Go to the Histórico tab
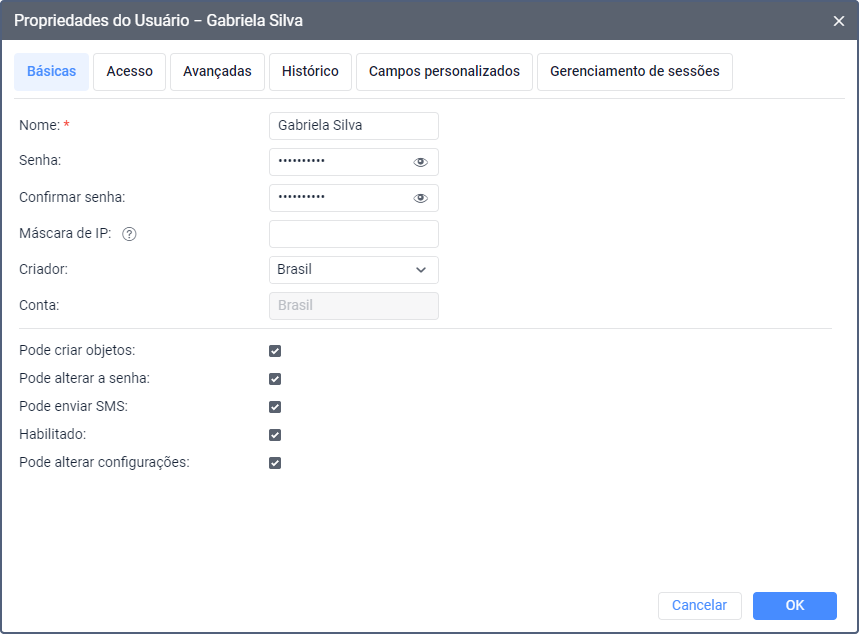 (310, 72)
